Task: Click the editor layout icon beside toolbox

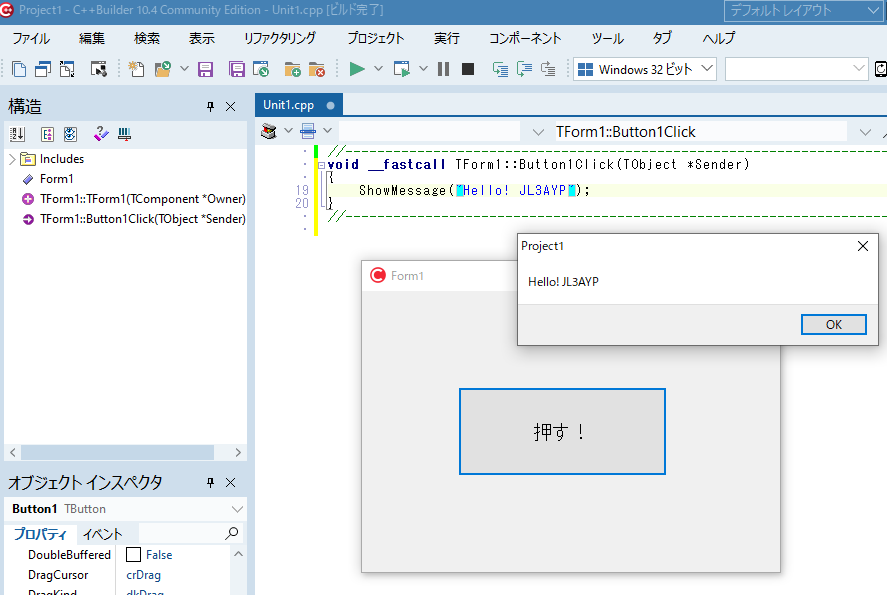Action: coord(308,131)
